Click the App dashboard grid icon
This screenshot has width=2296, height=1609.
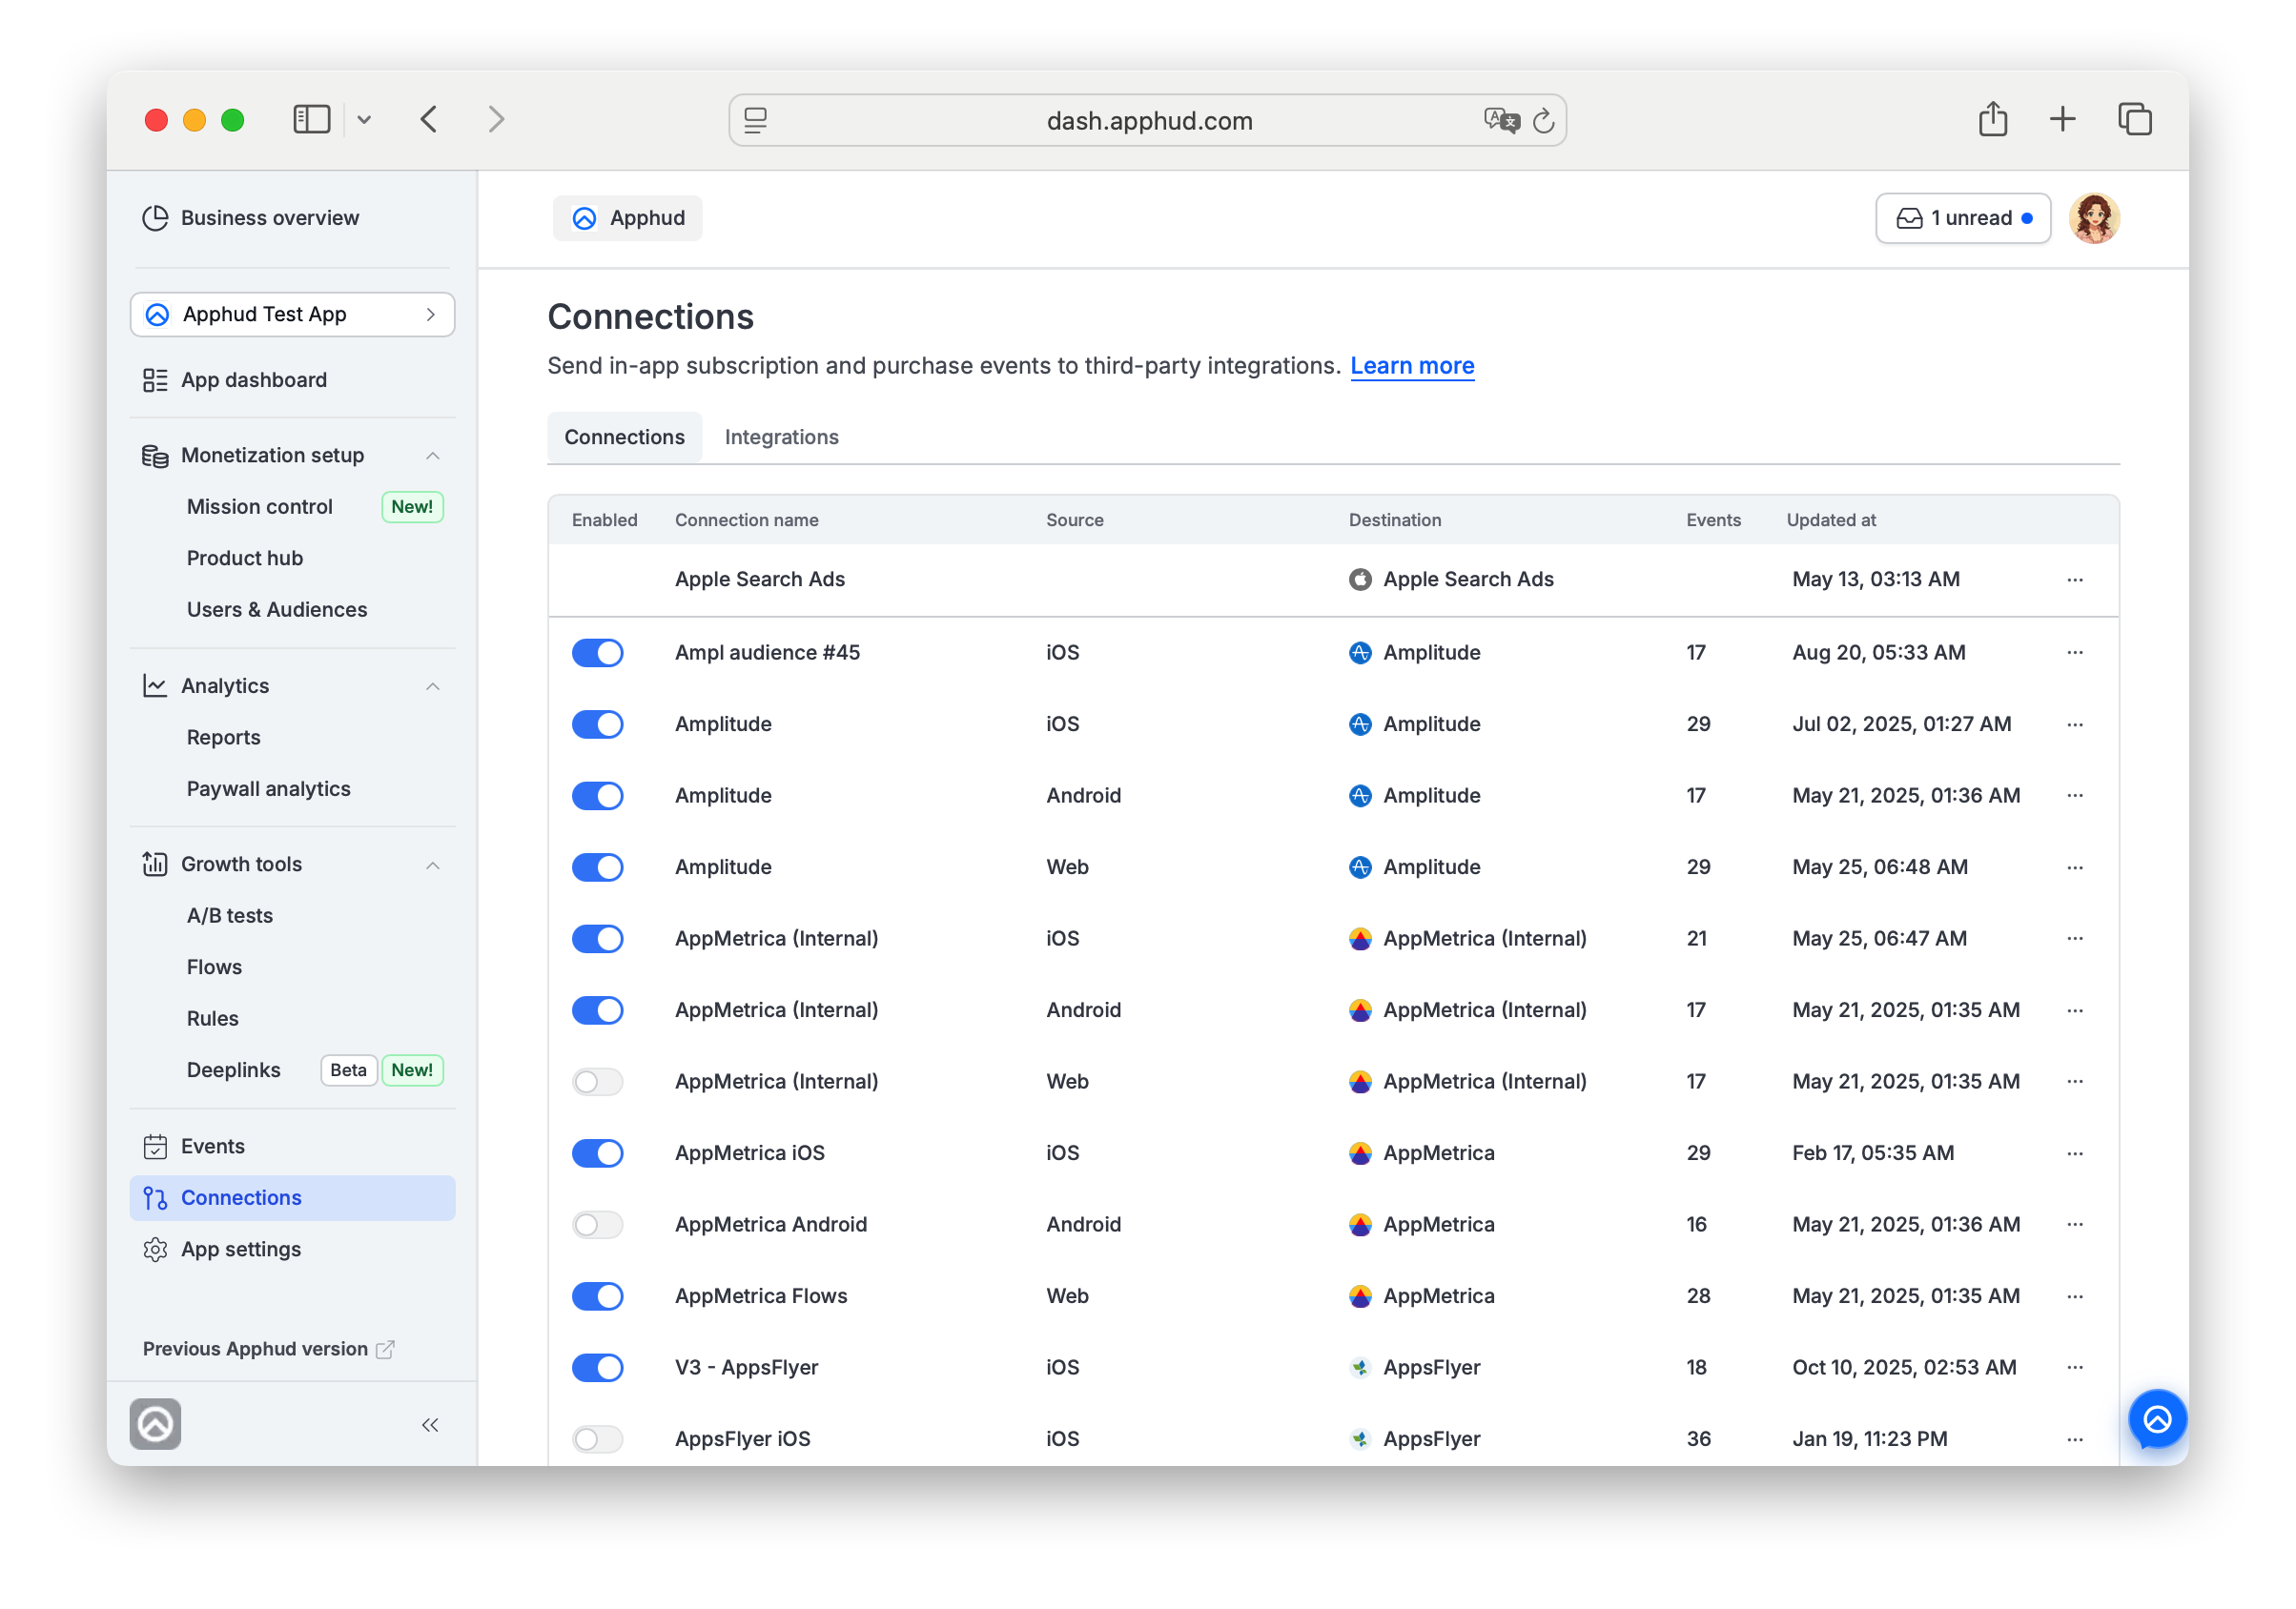coord(155,380)
